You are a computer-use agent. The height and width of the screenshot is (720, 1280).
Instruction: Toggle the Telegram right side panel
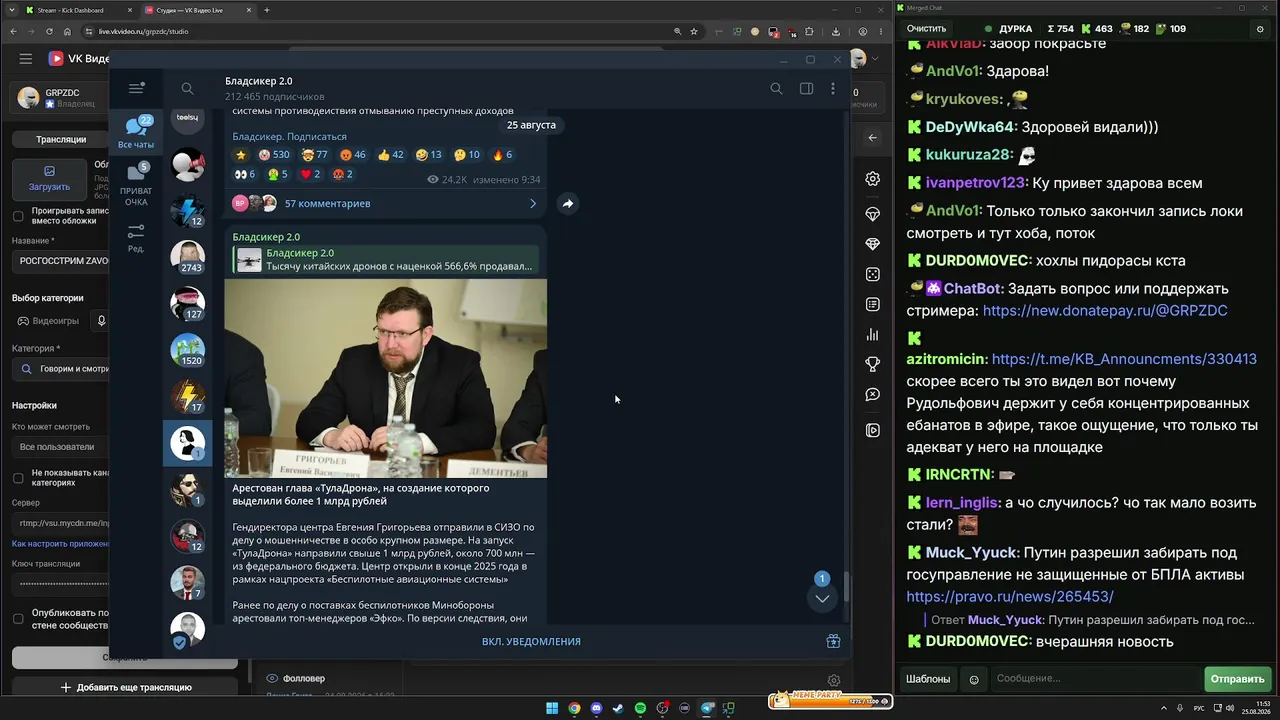(806, 89)
